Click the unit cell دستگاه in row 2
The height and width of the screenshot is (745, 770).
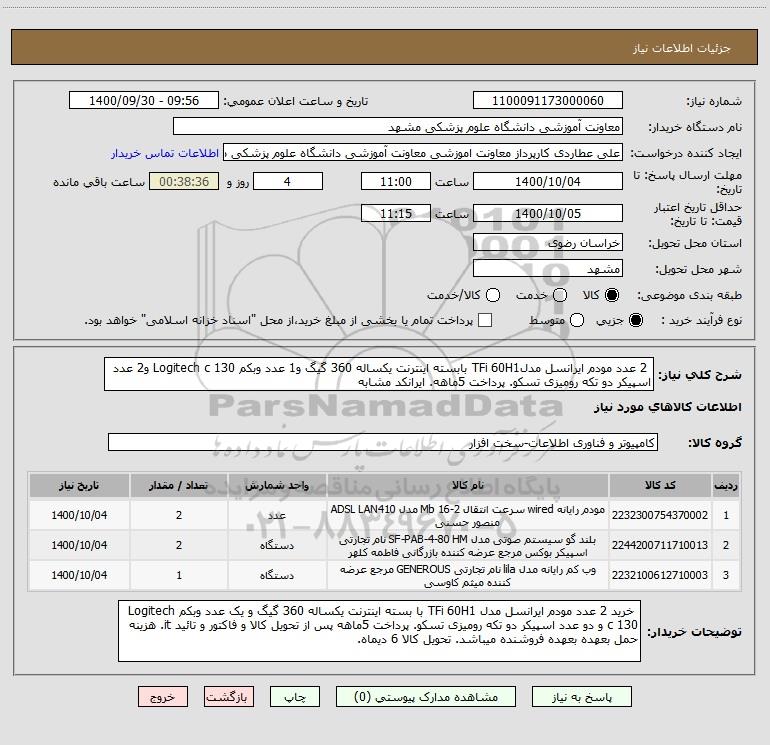pos(277,545)
